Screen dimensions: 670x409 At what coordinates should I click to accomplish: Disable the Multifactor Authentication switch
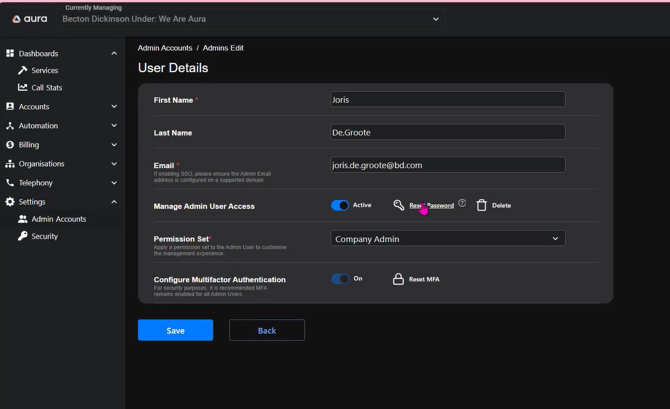[x=340, y=279]
